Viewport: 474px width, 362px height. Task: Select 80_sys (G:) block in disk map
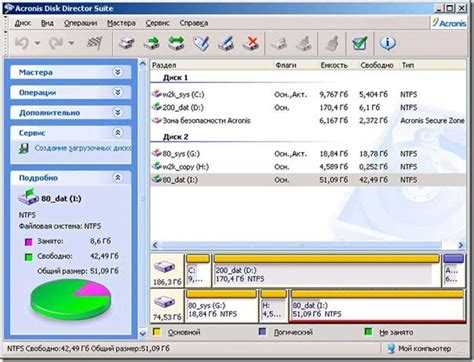pos(221,306)
